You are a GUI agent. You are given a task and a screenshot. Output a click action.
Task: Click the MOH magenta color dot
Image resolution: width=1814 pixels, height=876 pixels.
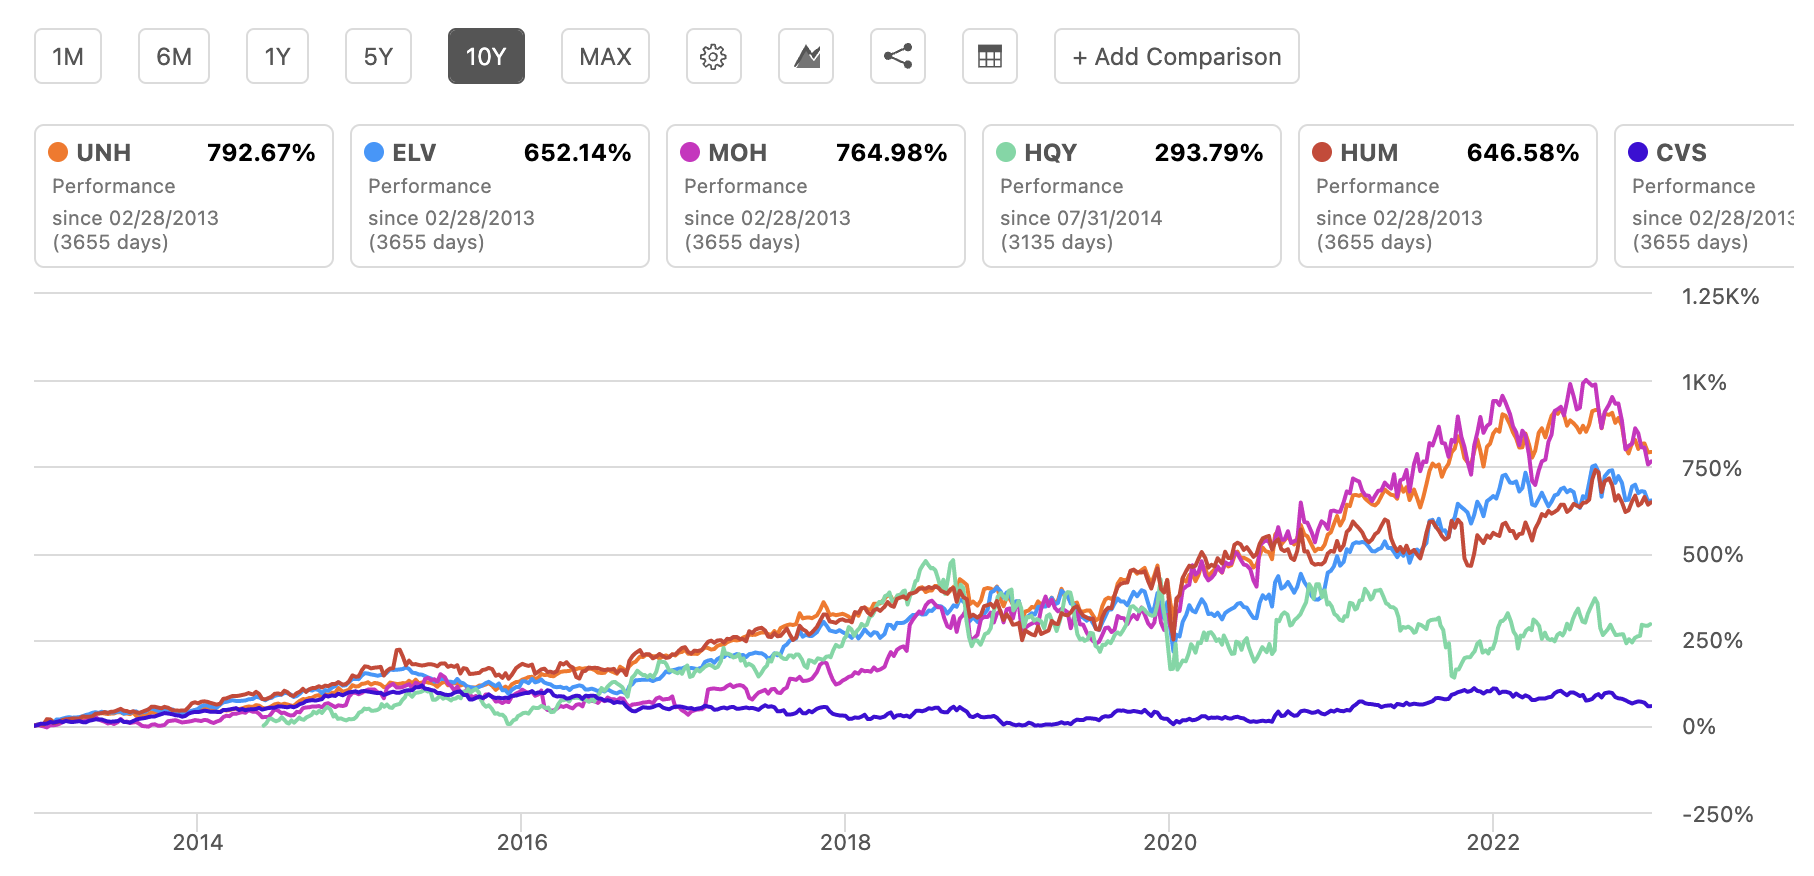point(690,152)
